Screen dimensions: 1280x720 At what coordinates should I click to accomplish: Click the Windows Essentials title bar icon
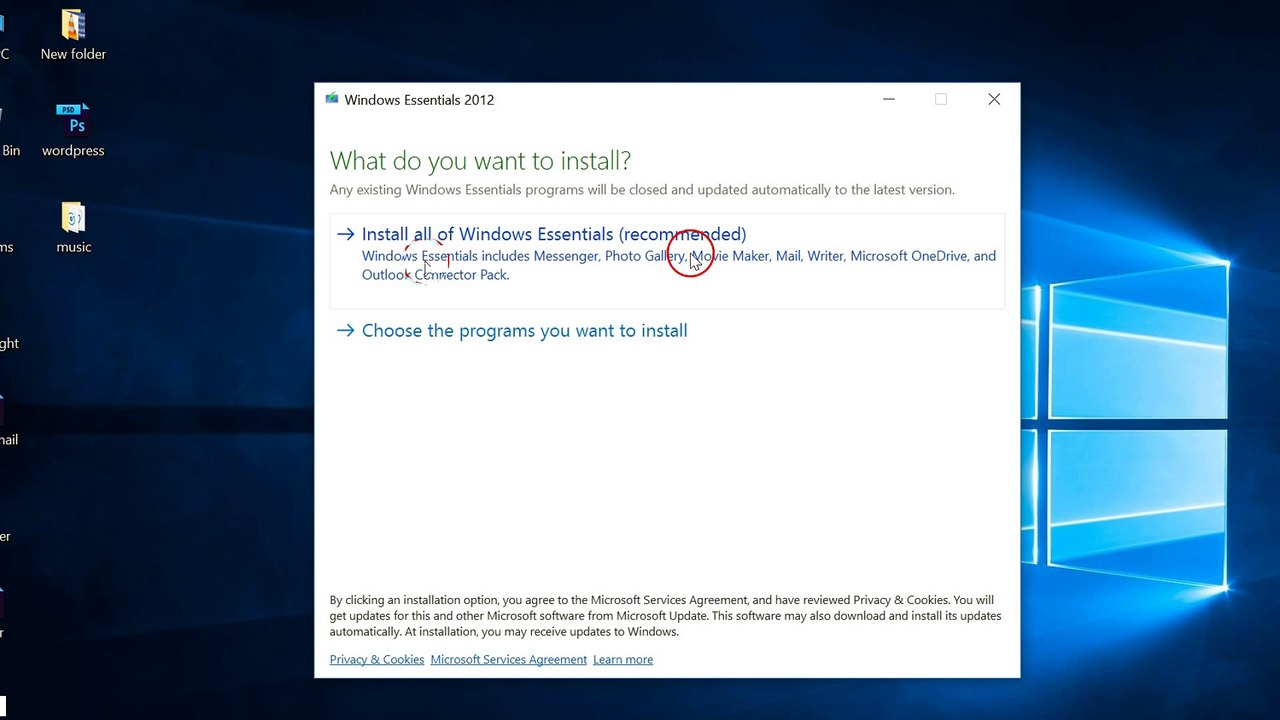332,99
